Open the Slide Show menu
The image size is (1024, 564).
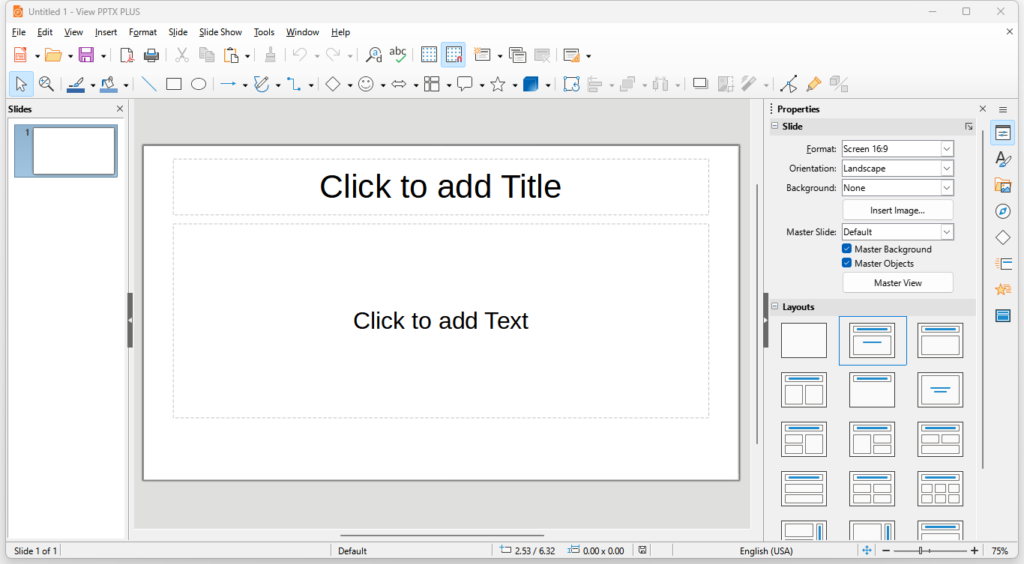220,32
